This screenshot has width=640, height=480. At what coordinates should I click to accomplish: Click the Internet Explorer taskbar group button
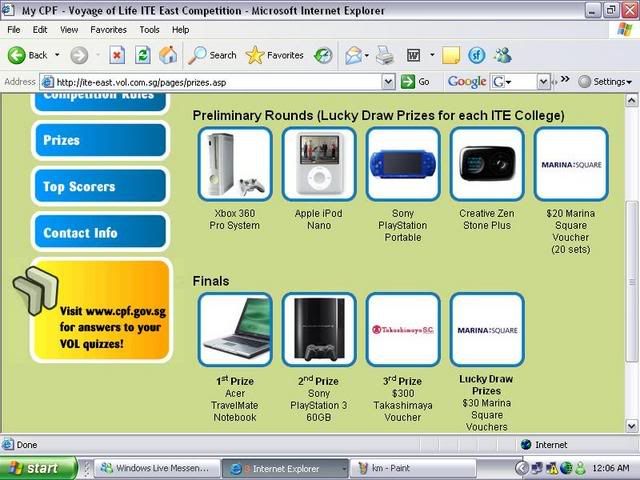pos(285,468)
